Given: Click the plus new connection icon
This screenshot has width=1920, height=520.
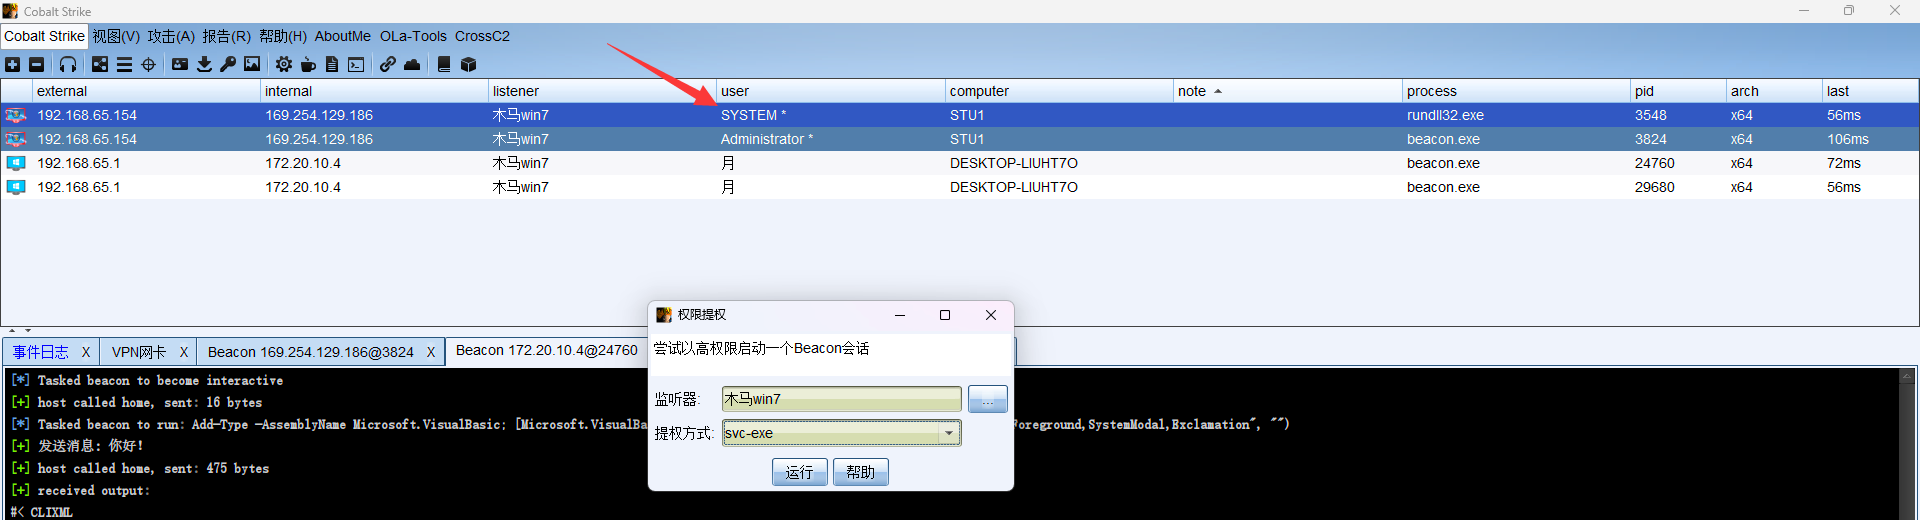Looking at the screenshot, I should click(12, 65).
